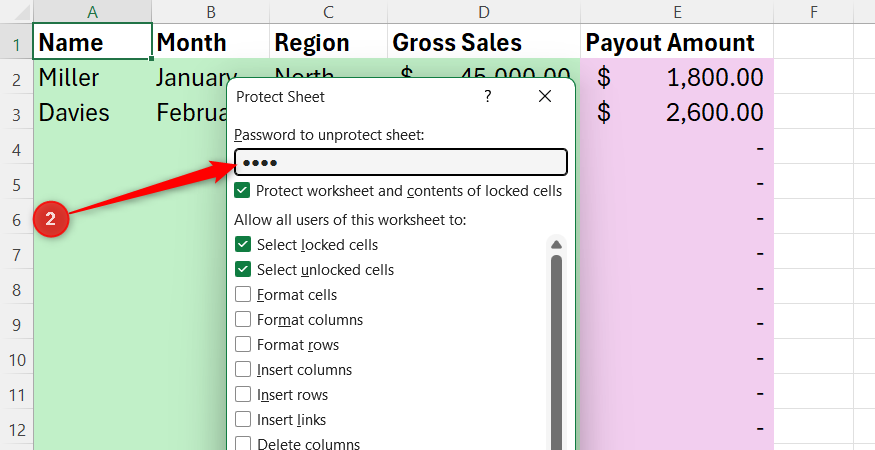Toggle Protect worksheet and contents of locked cells
The image size is (875, 450).
pos(242,191)
